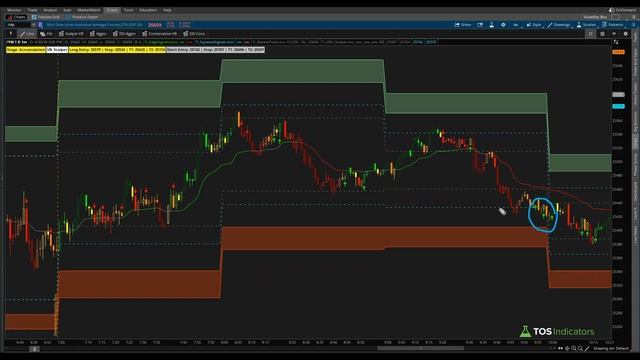
Task: Click the symbol input field
Action: [18, 25]
